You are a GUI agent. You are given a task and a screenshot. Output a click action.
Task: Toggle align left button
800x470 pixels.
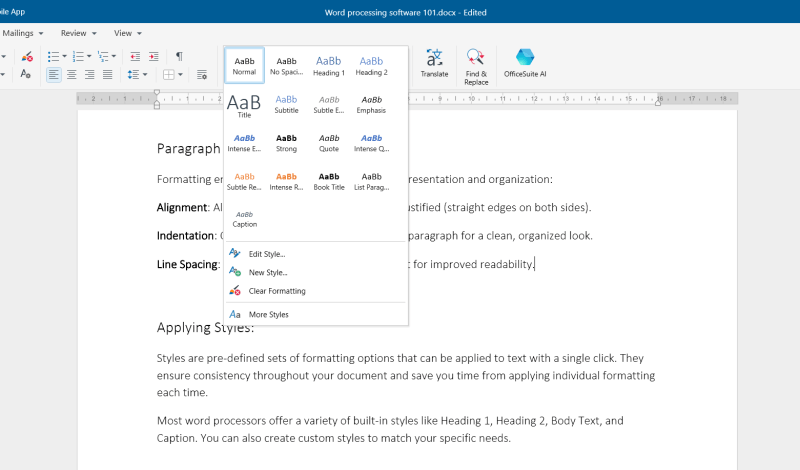point(54,74)
